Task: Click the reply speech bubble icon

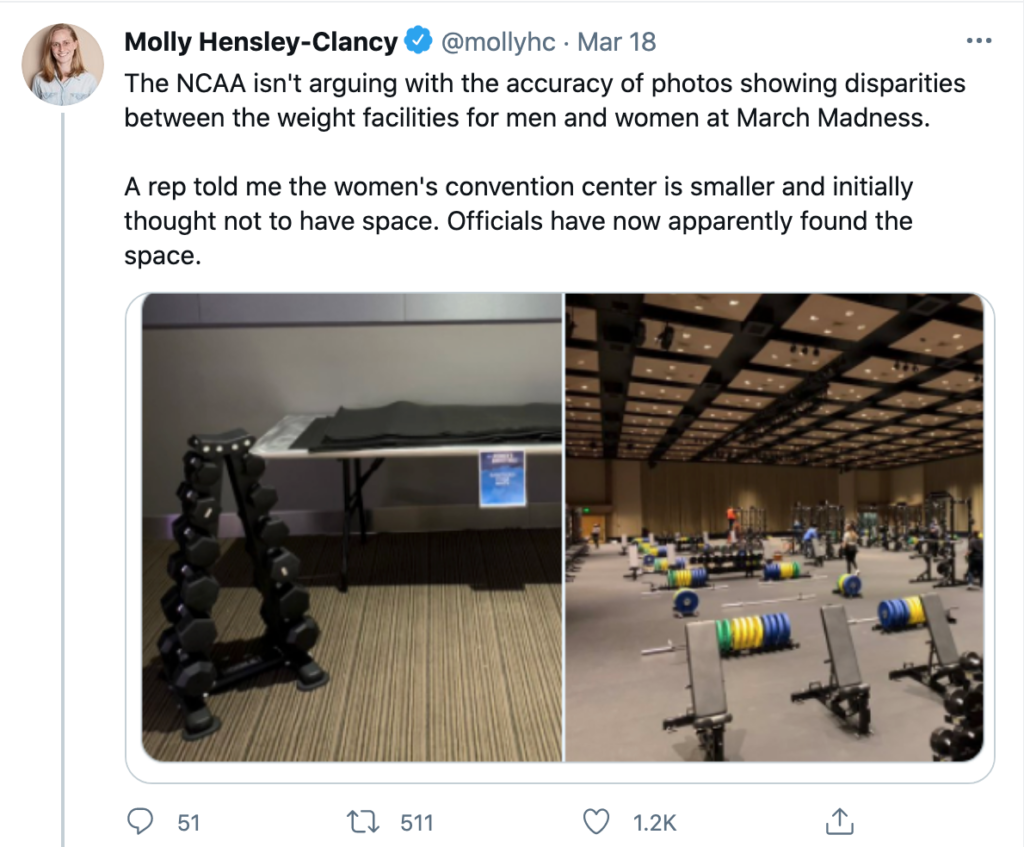Action: [140, 822]
